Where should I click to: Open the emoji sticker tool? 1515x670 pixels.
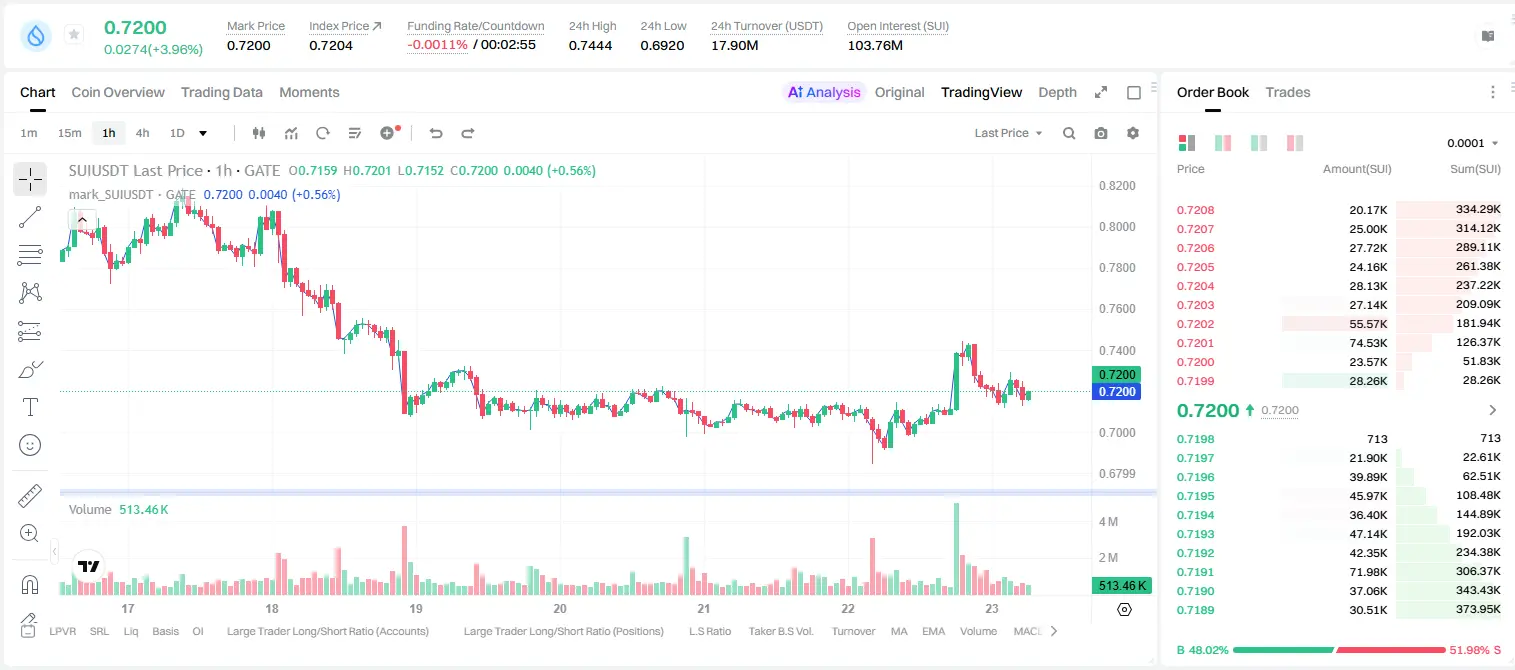[x=30, y=445]
